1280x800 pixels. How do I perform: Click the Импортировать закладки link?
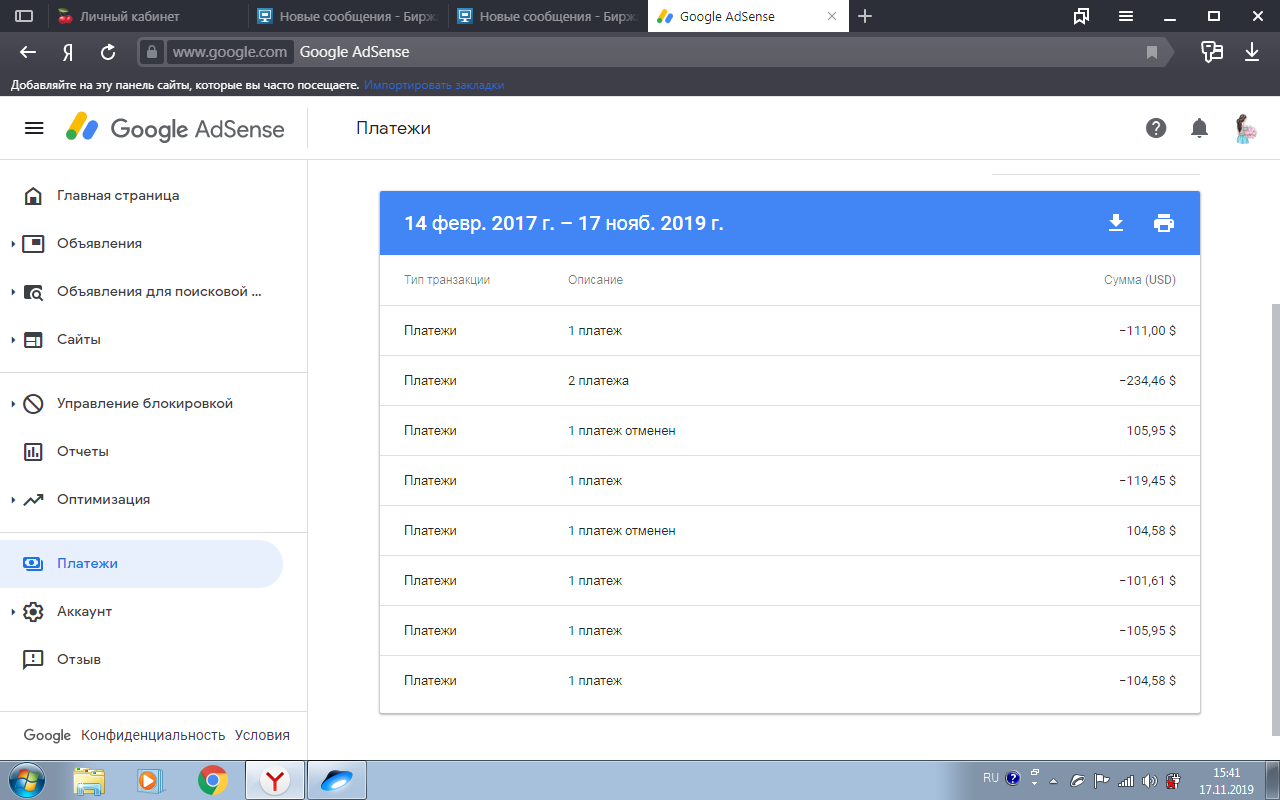[x=434, y=86]
